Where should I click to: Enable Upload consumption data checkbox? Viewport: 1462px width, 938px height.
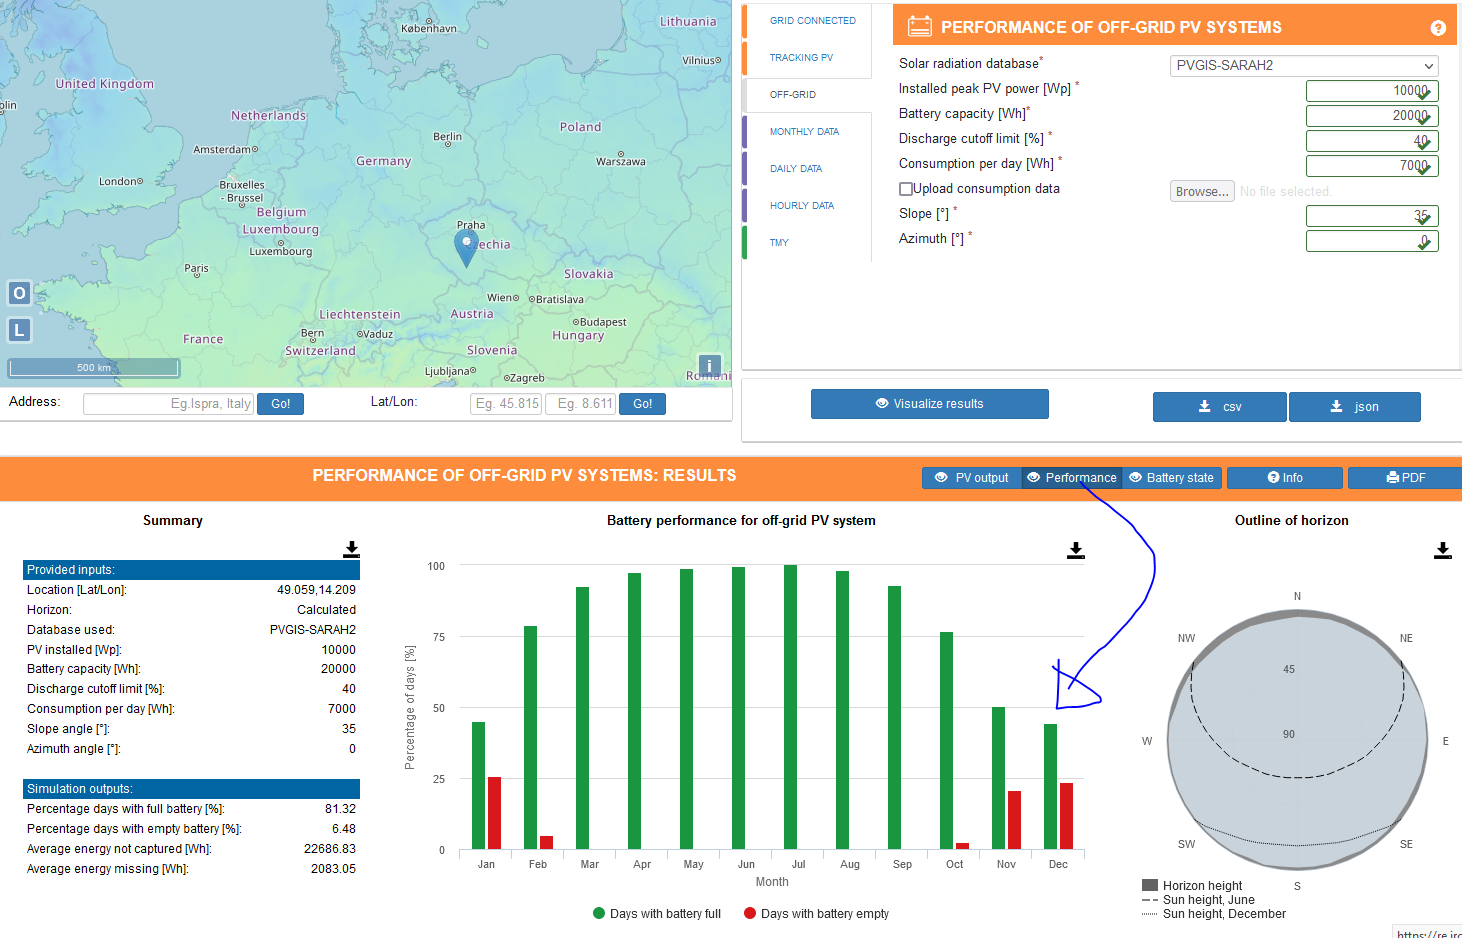pos(906,189)
